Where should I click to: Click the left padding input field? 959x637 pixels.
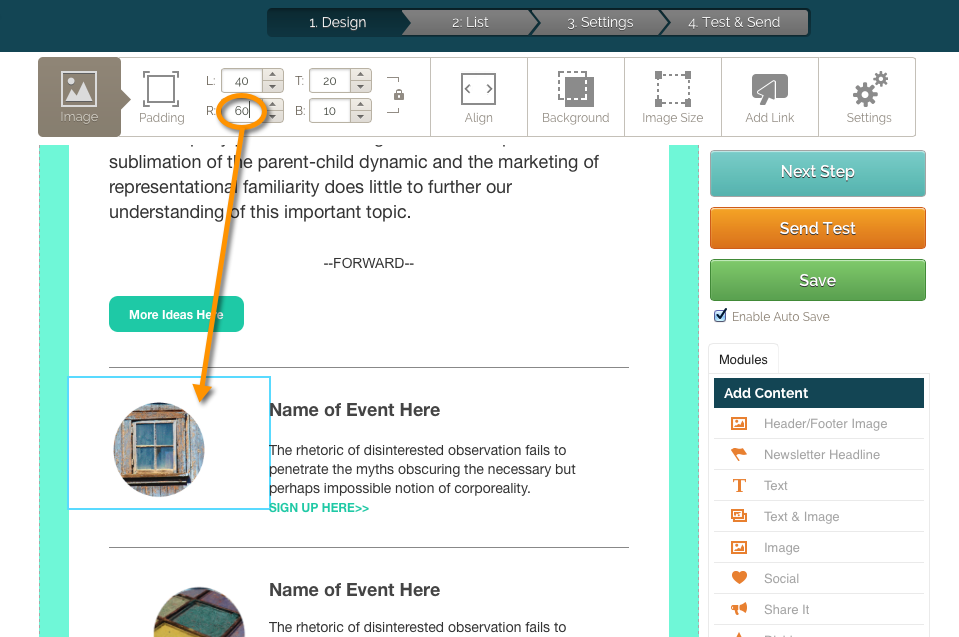[x=242, y=81]
